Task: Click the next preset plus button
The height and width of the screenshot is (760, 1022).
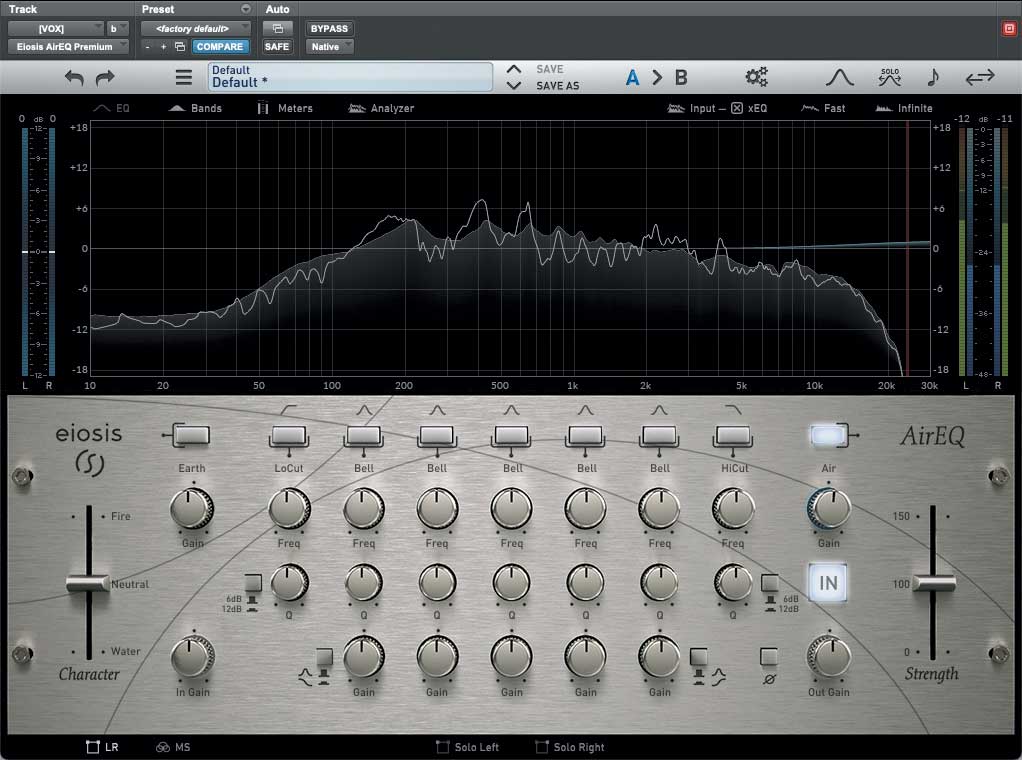Action: point(164,47)
